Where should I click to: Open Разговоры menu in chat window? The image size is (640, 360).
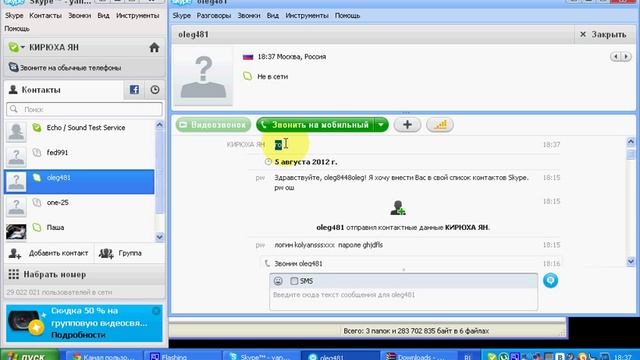[214, 16]
